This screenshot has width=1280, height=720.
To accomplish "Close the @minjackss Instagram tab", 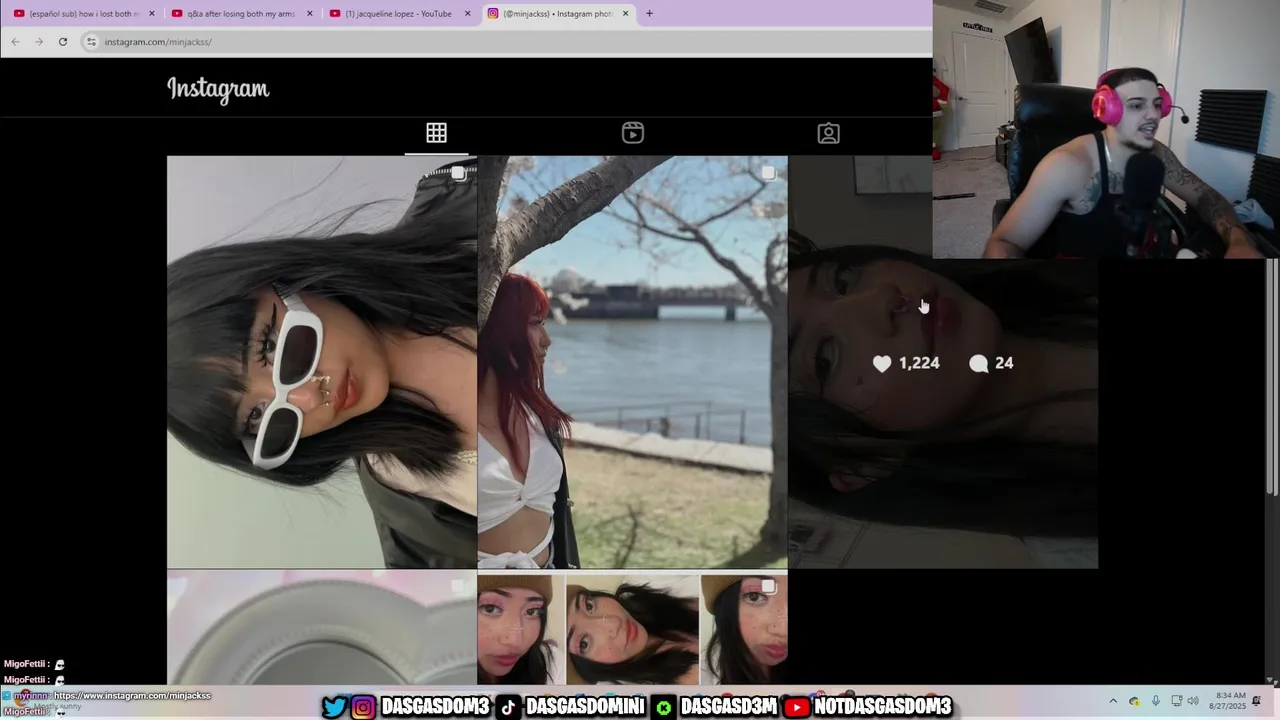I will 626,14.
